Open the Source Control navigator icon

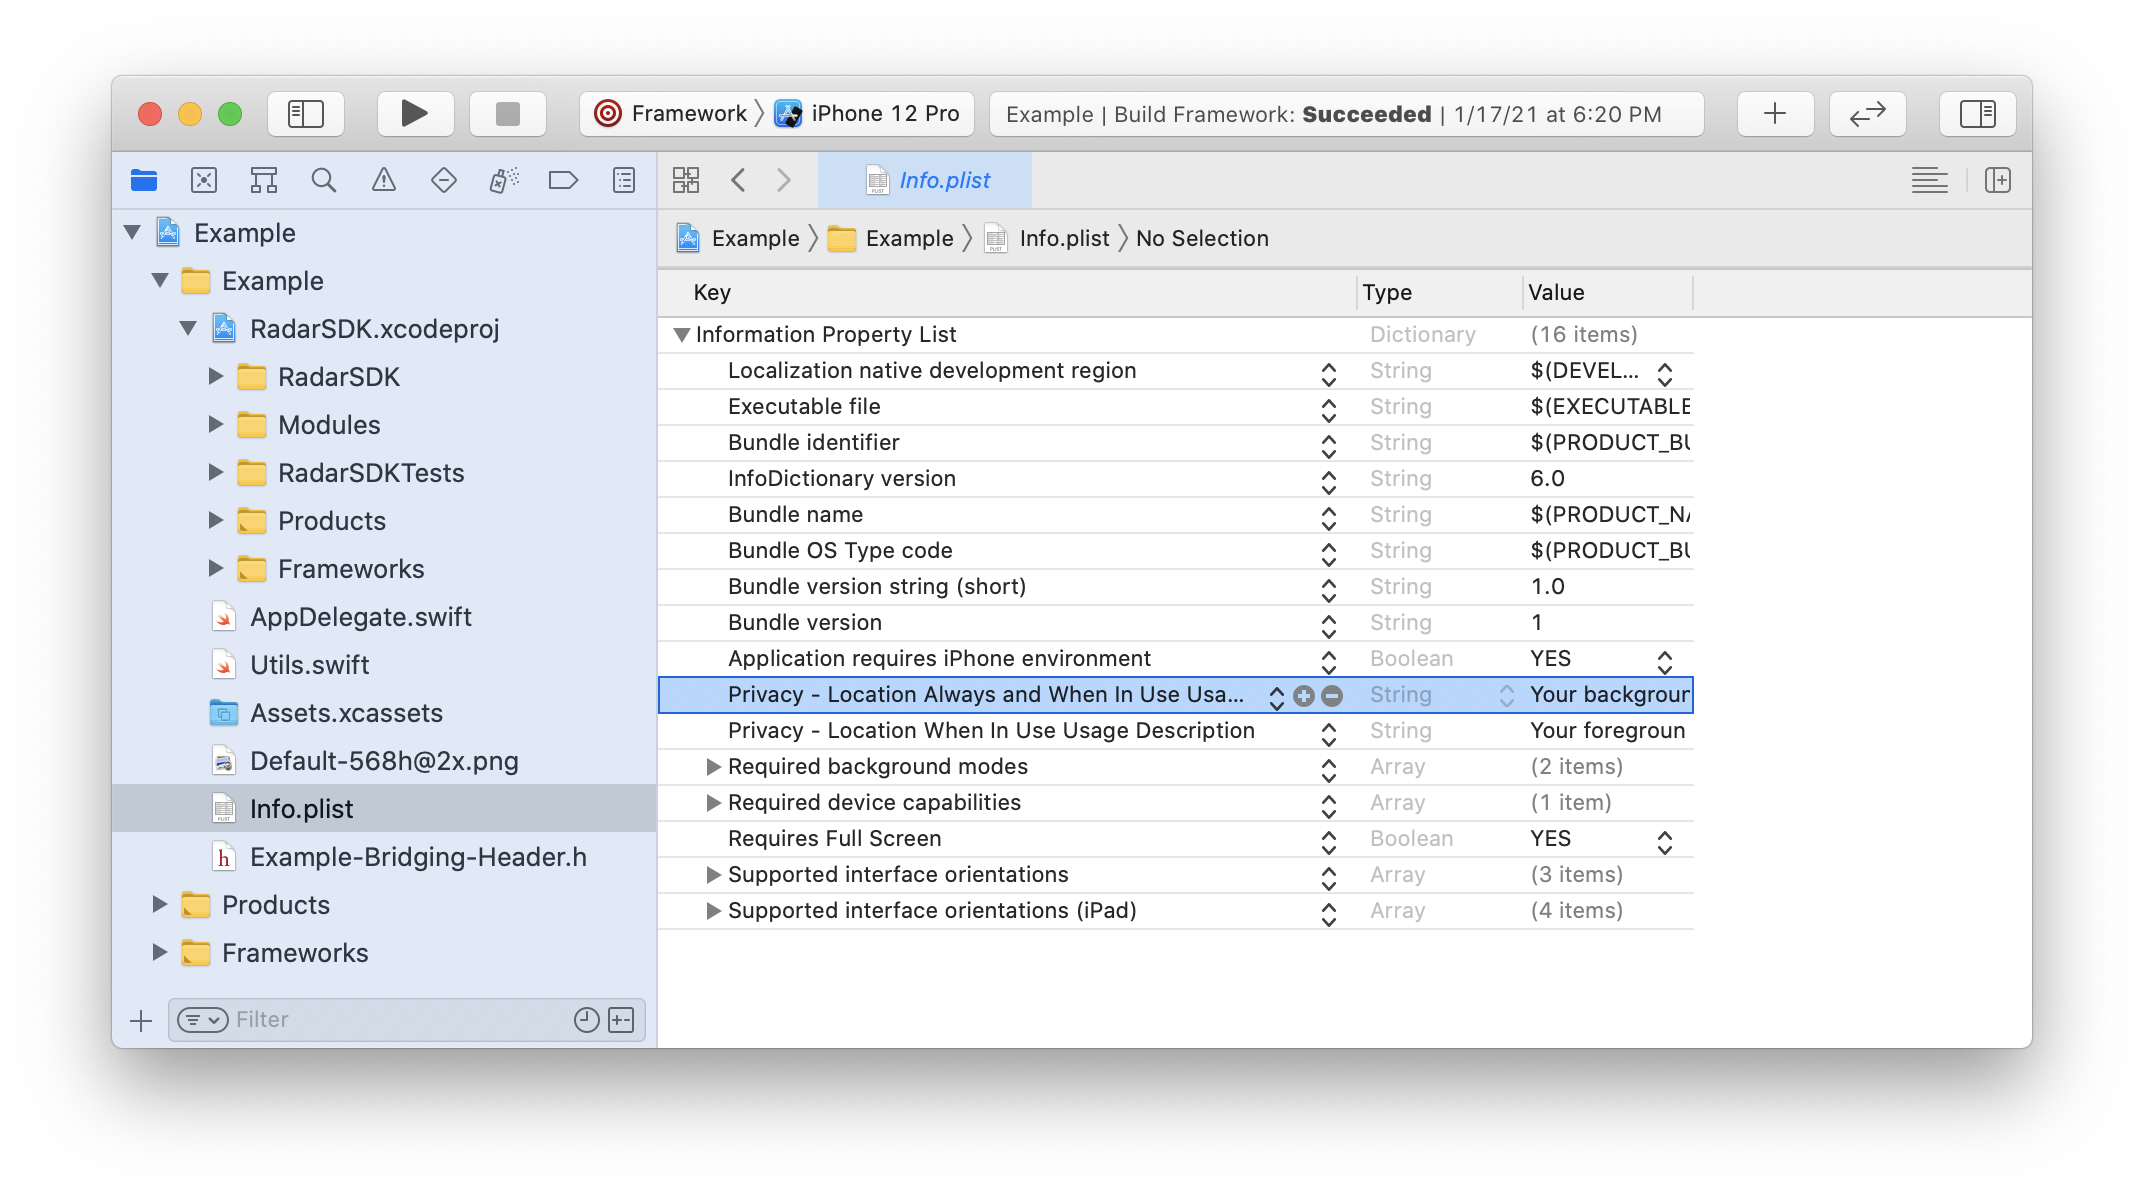pyautogui.click(x=204, y=180)
